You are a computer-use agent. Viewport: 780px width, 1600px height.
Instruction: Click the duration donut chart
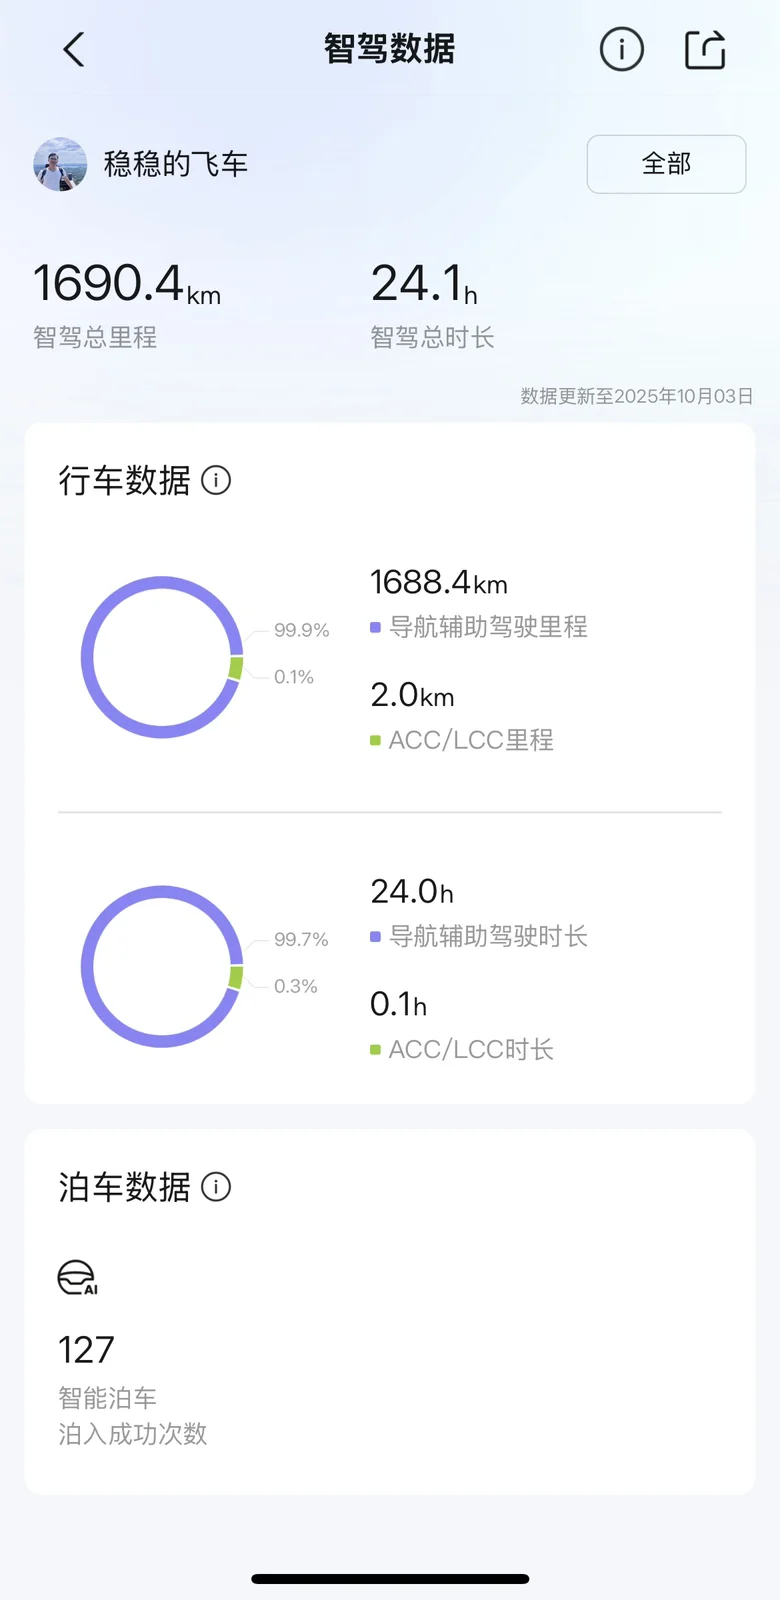[x=162, y=966]
